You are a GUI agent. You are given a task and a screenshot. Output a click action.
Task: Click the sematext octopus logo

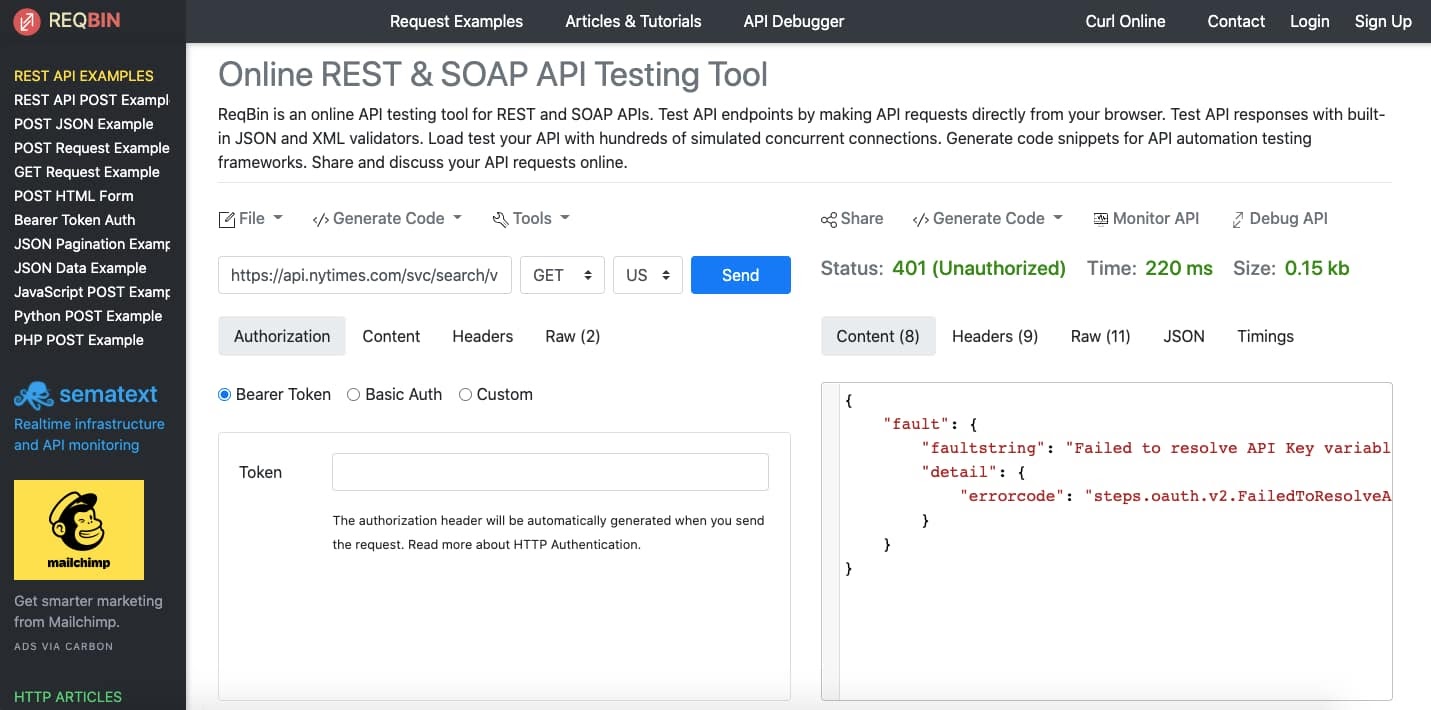33,394
